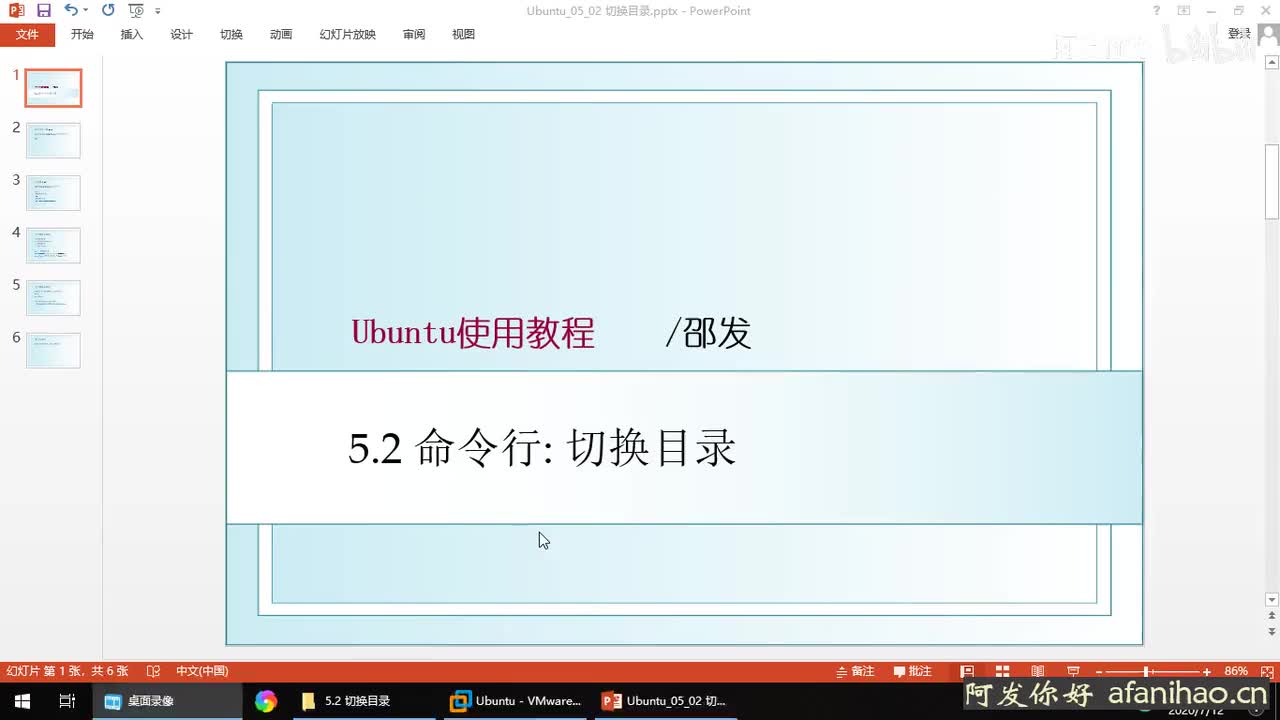Save the presentation using the floppy disk icon

(43, 11)
